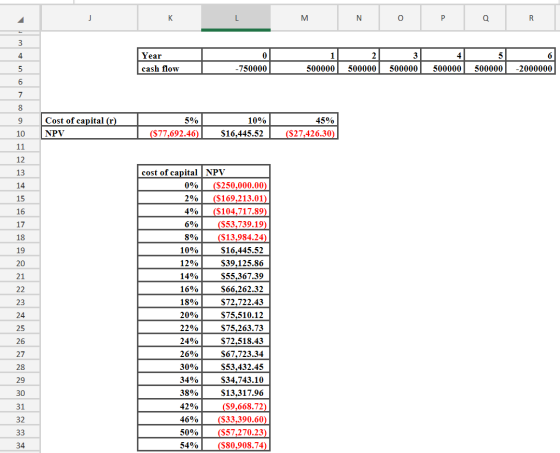560x453 pixels.
Task: Click the Select All corner triangle
Action: pos(20,20)
